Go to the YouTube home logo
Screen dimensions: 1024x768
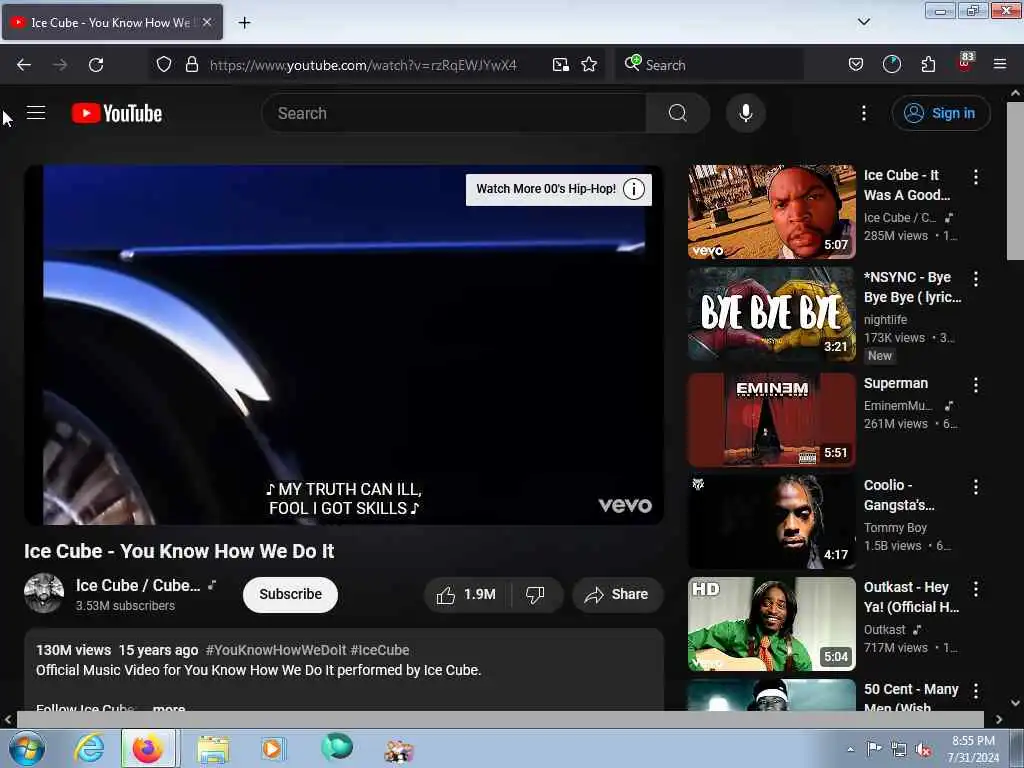click(117, 113)
